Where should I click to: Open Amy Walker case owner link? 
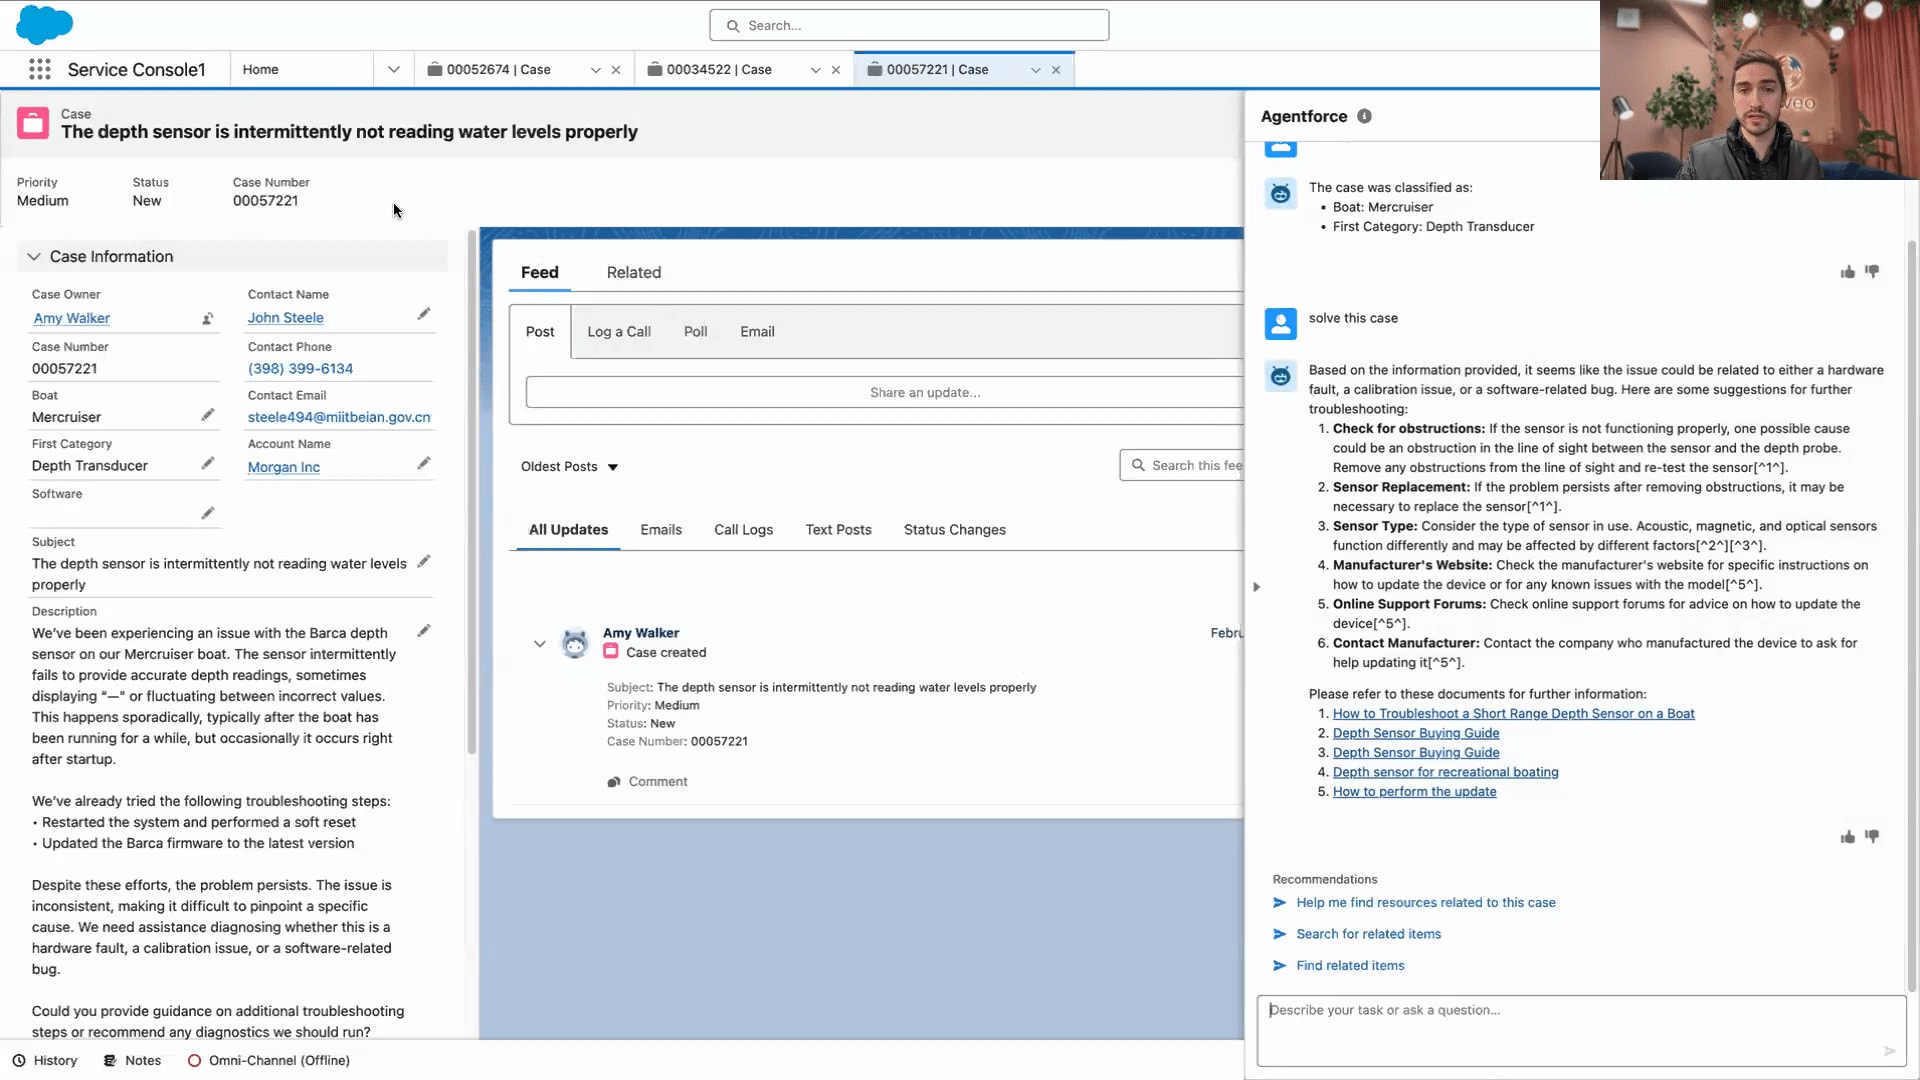[72, 318]
